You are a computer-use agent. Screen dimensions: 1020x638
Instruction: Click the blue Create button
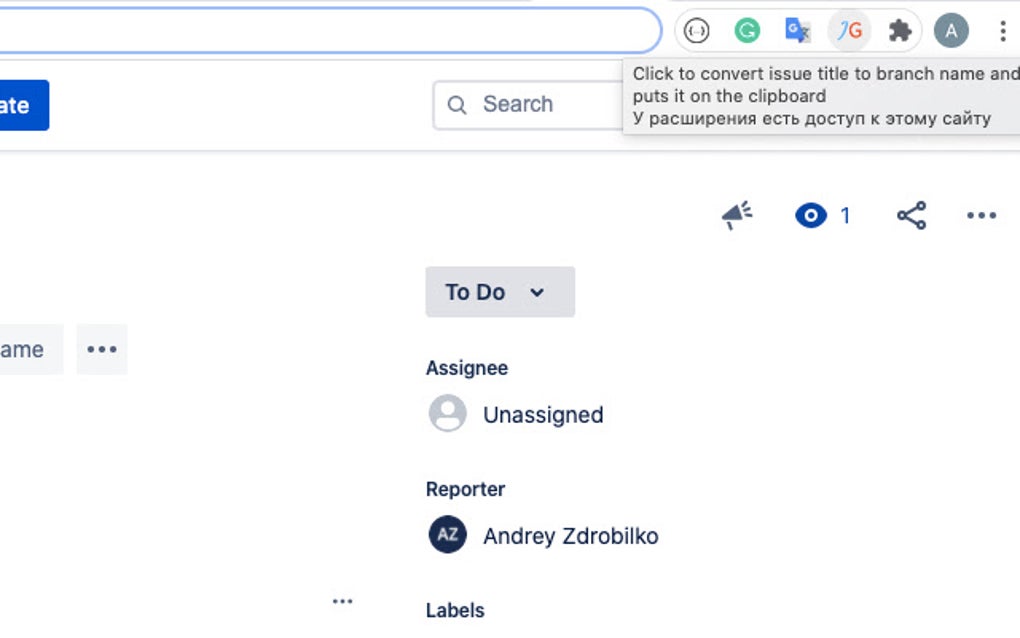(20, 104)
